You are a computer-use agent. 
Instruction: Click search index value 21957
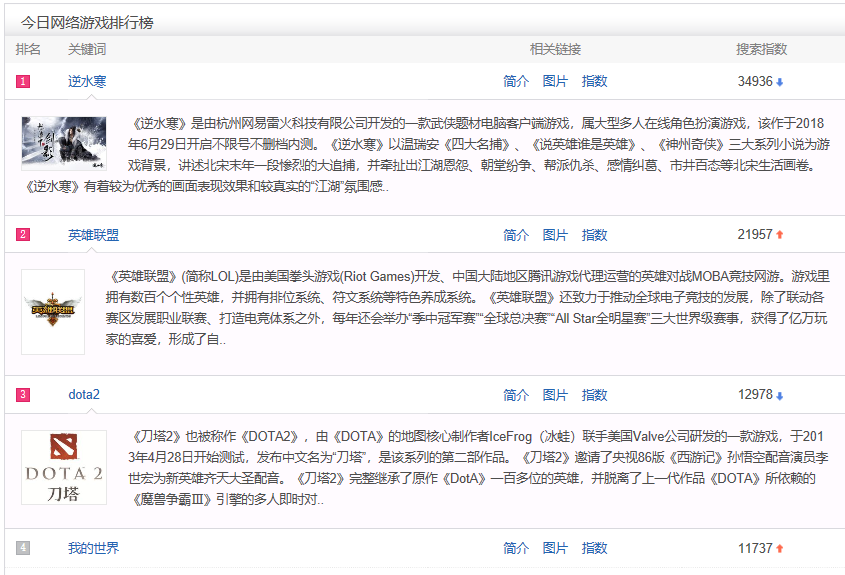tap(755, 234)
